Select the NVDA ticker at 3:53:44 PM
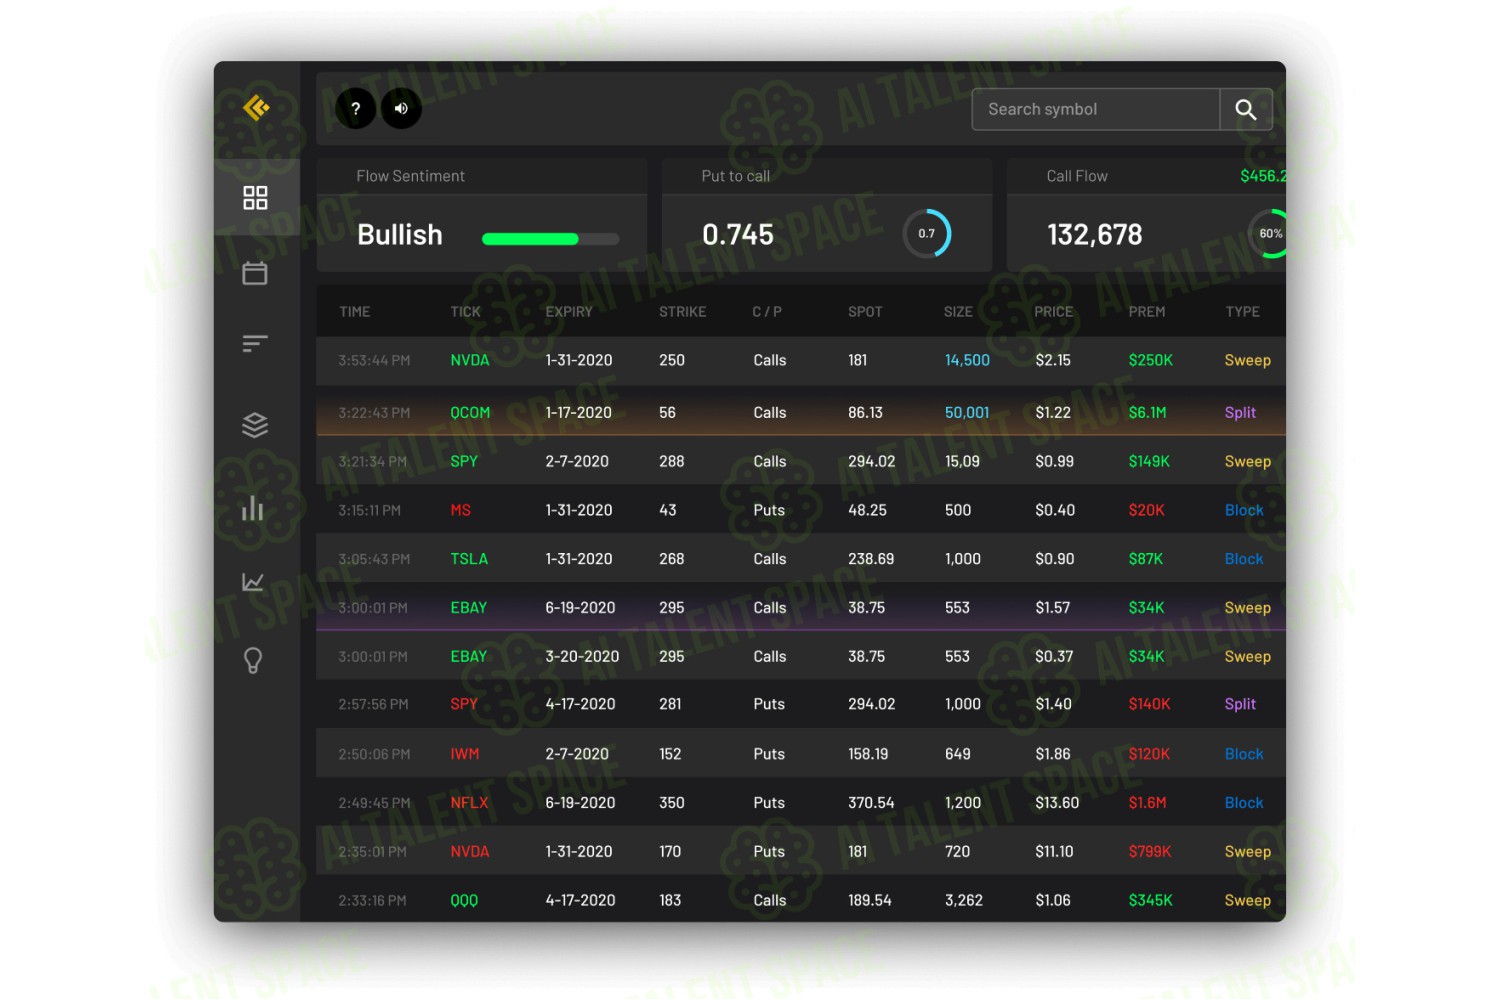 (x=470, y=360)
